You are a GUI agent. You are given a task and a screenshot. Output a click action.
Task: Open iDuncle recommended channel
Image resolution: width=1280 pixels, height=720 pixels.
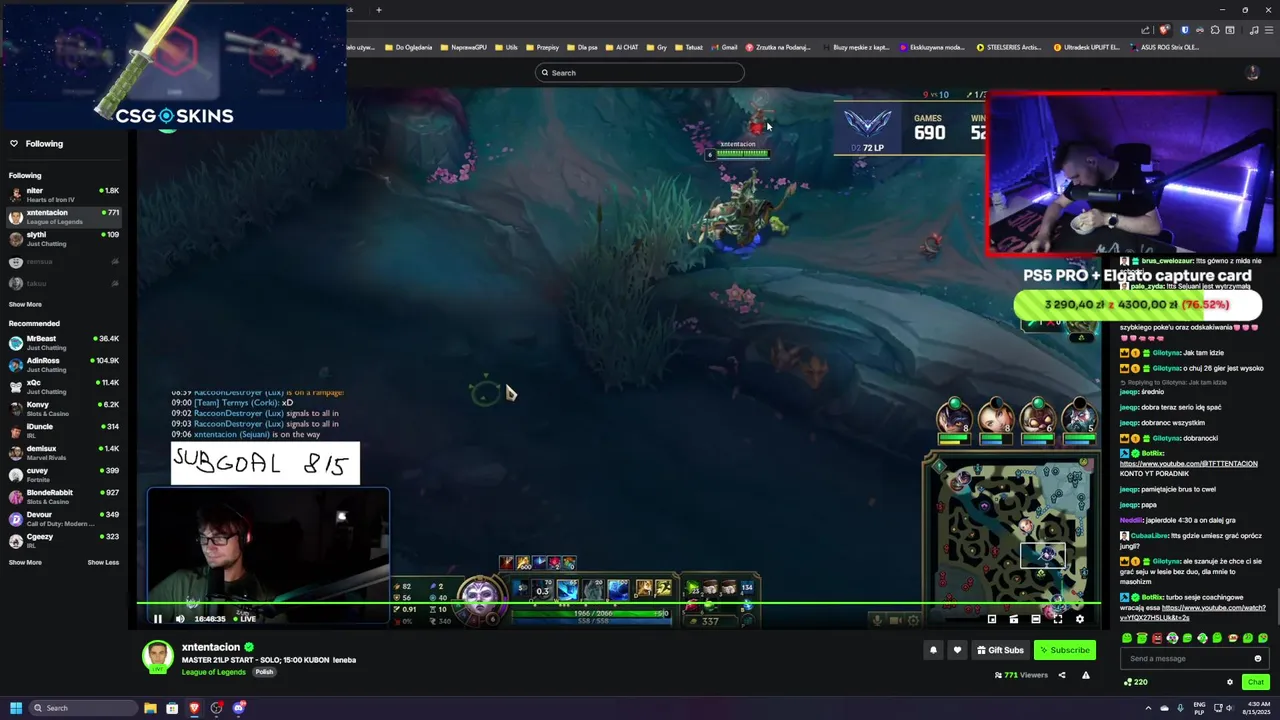point(64,430)
